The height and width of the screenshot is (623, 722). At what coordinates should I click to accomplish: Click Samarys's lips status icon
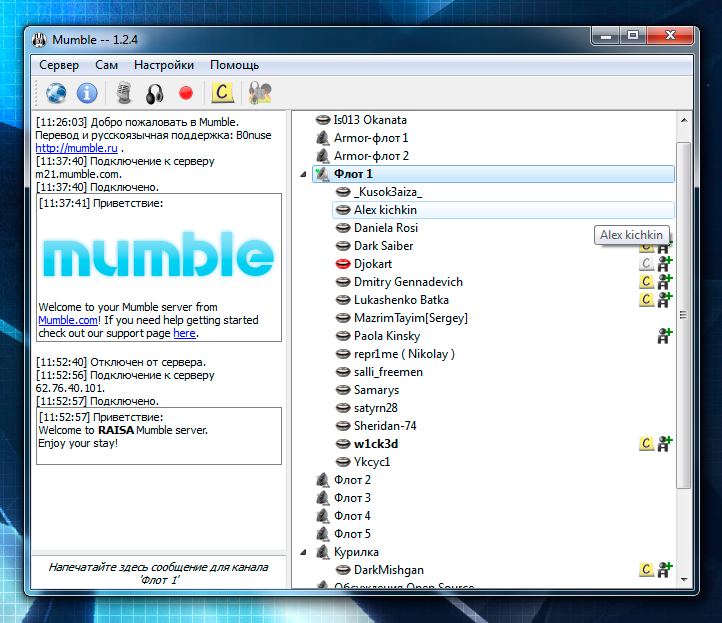(x=343, y=390)
